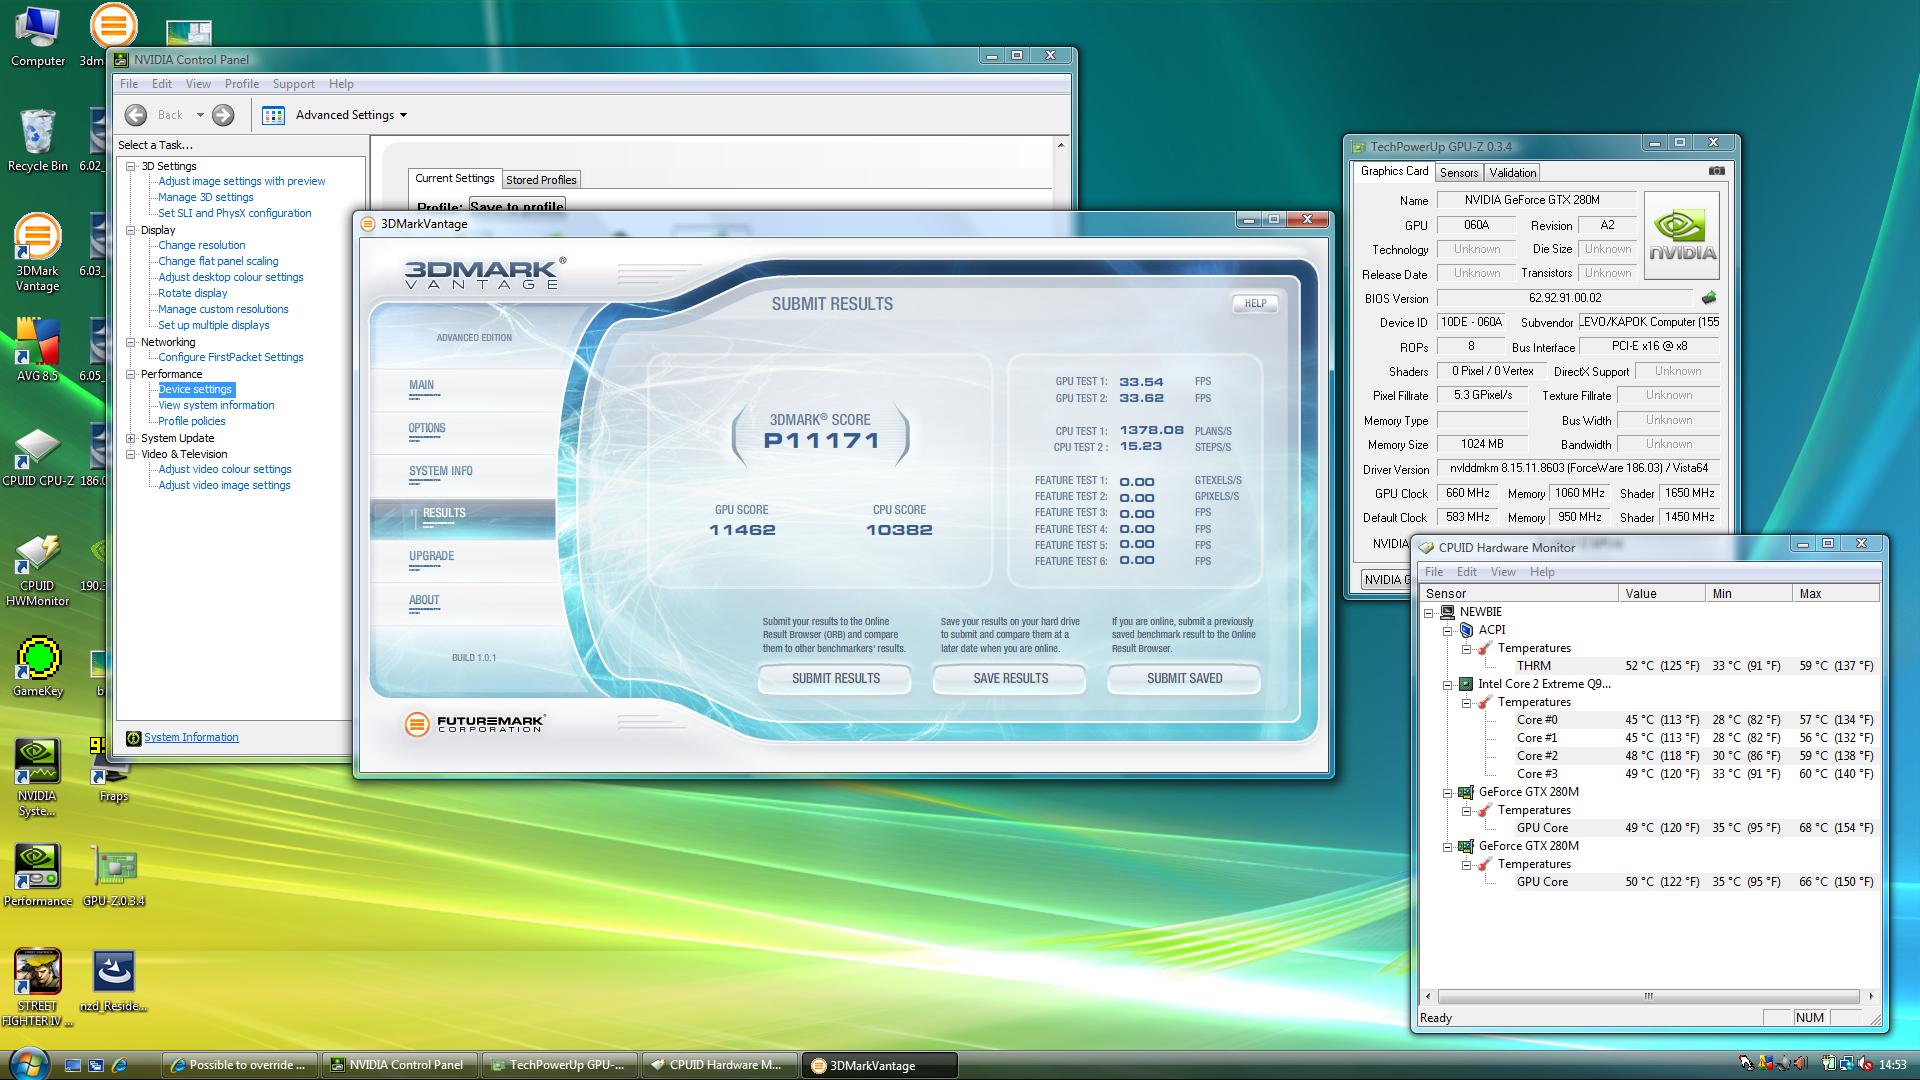Open File menu in NVIDIA Control Panel
The image size is (1920, 1080).
(x=129, y=84)
